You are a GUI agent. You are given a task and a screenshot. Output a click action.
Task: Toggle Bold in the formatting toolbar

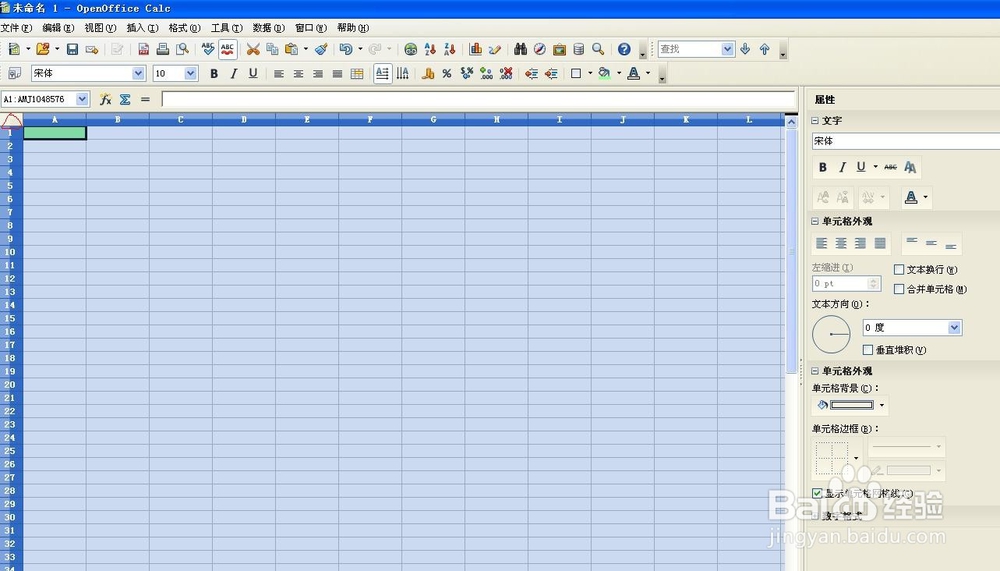[214, 73]
